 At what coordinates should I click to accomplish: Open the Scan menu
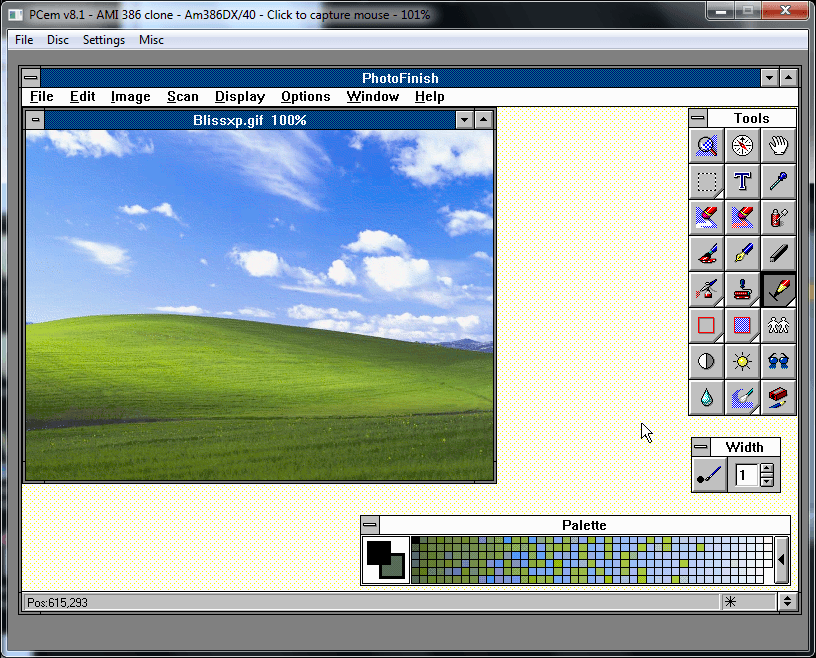183,97
